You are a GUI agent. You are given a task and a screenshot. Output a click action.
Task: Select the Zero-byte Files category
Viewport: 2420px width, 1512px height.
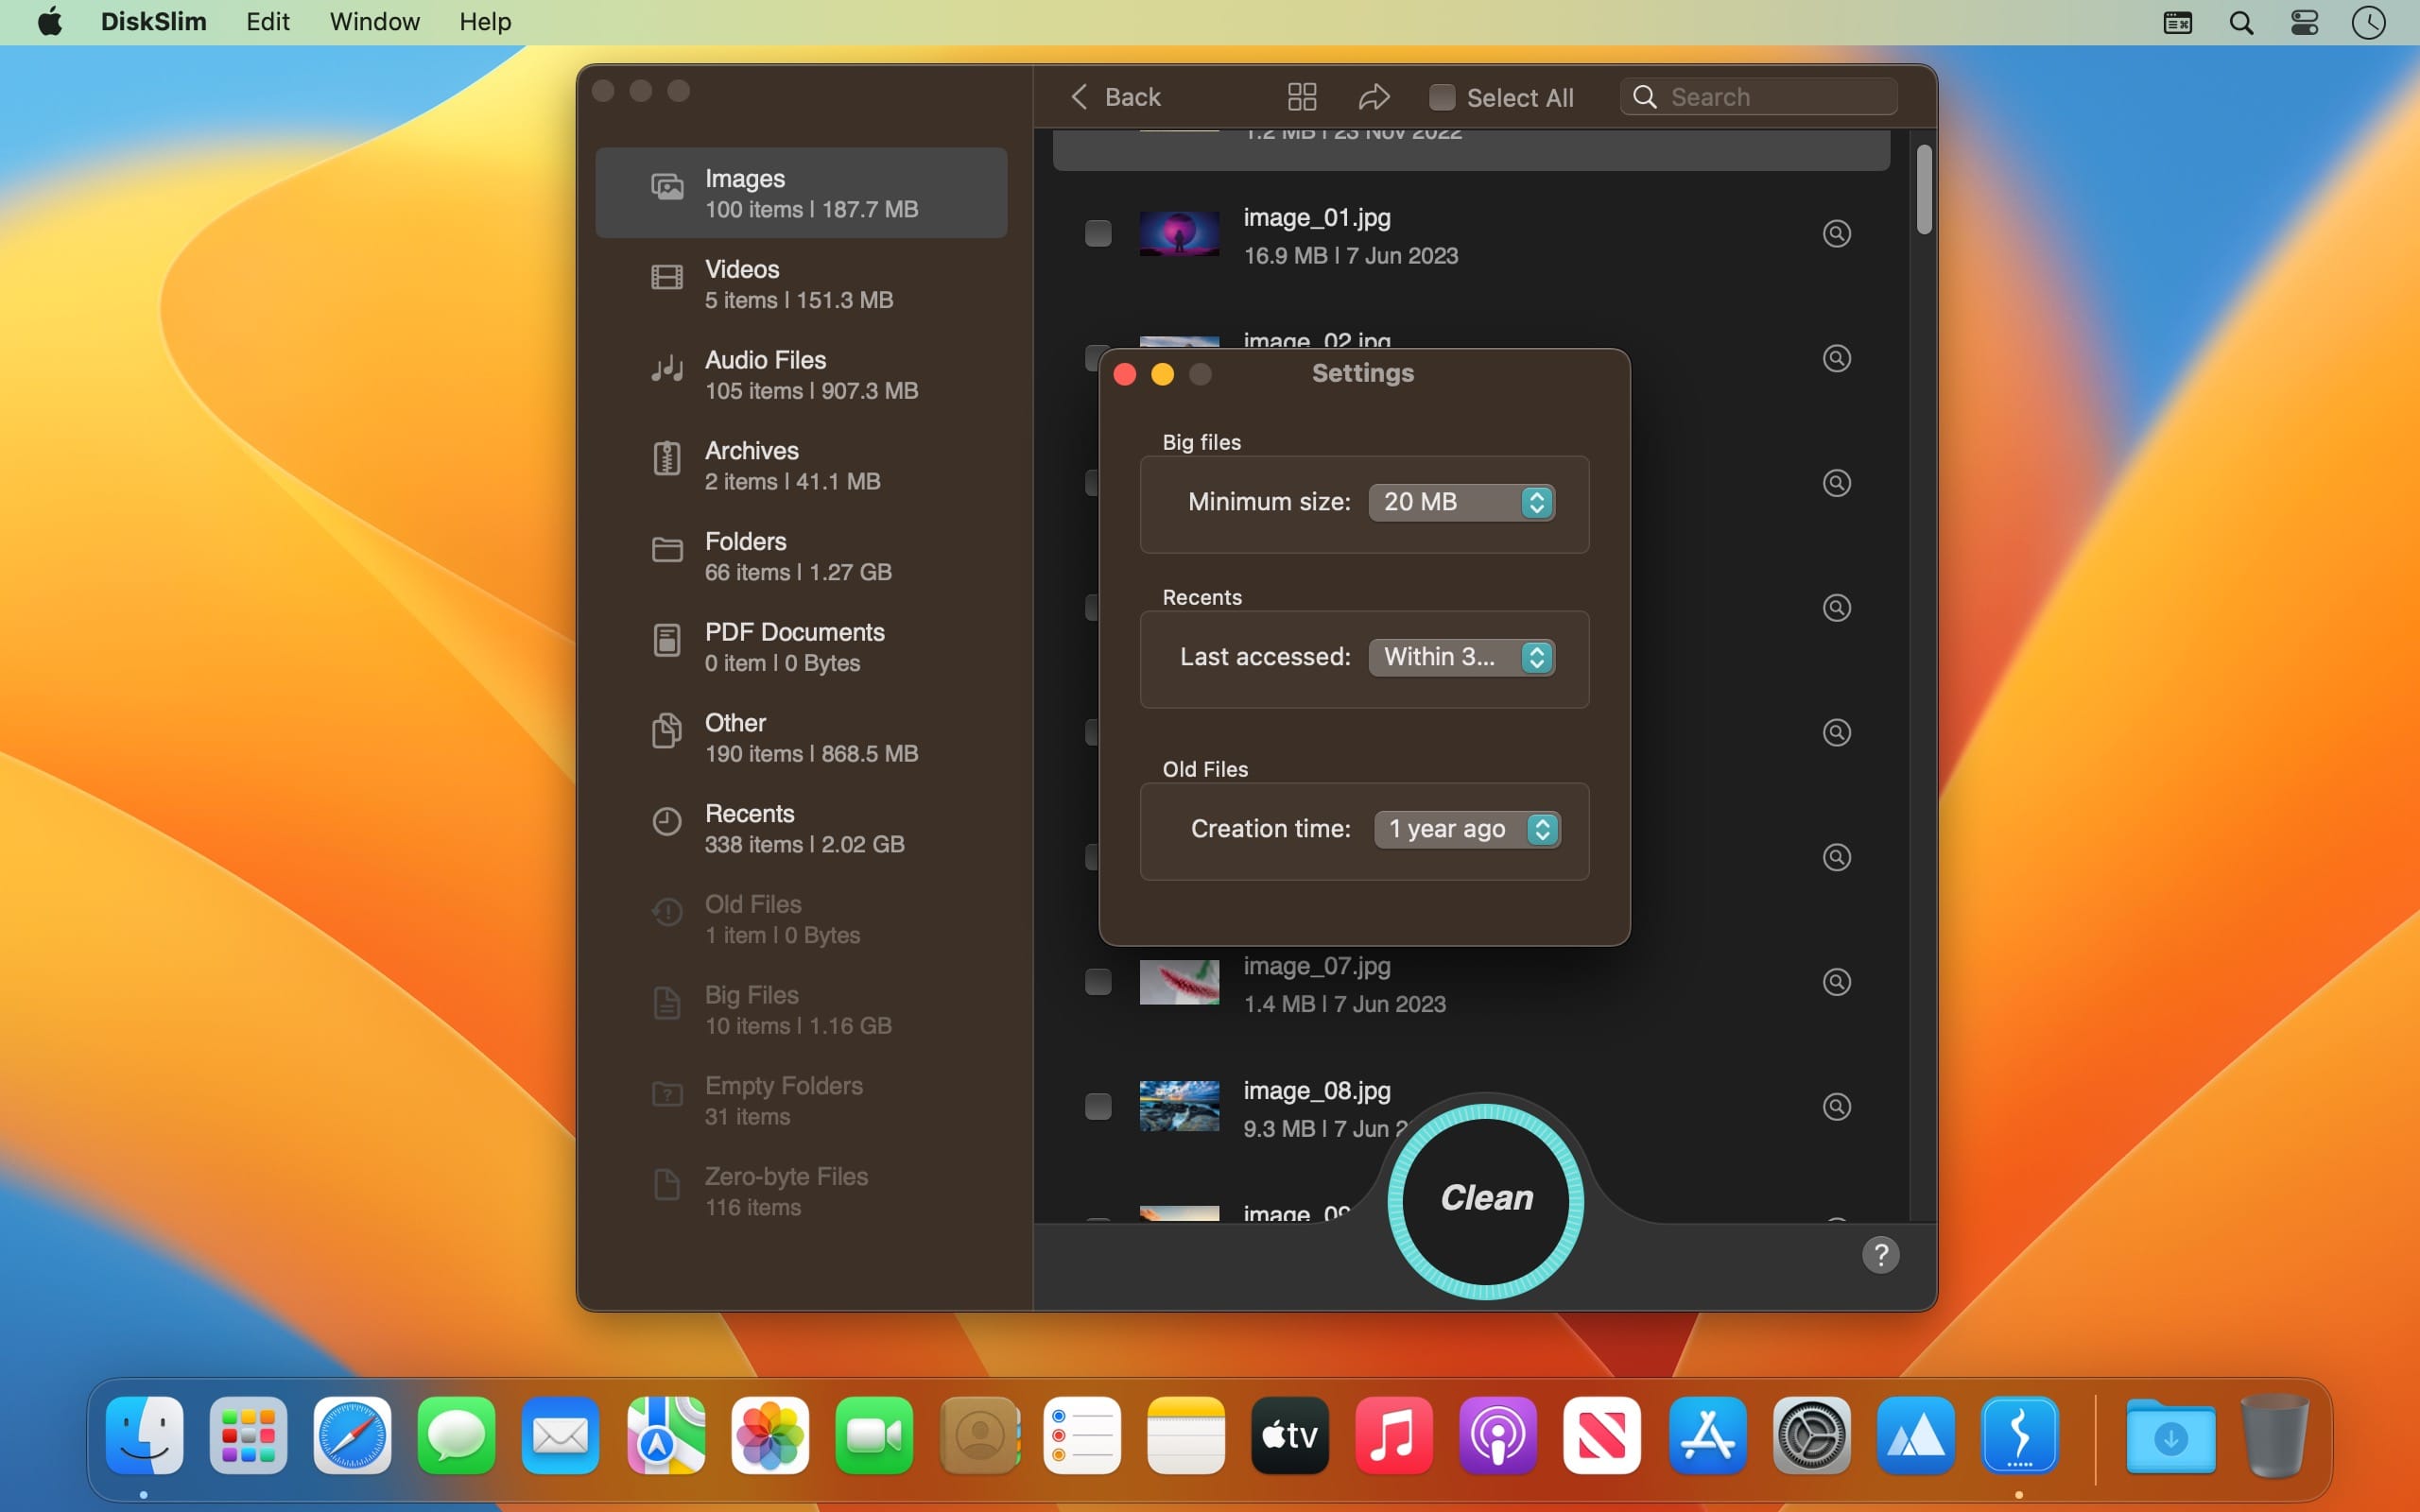click(801, 1191)
